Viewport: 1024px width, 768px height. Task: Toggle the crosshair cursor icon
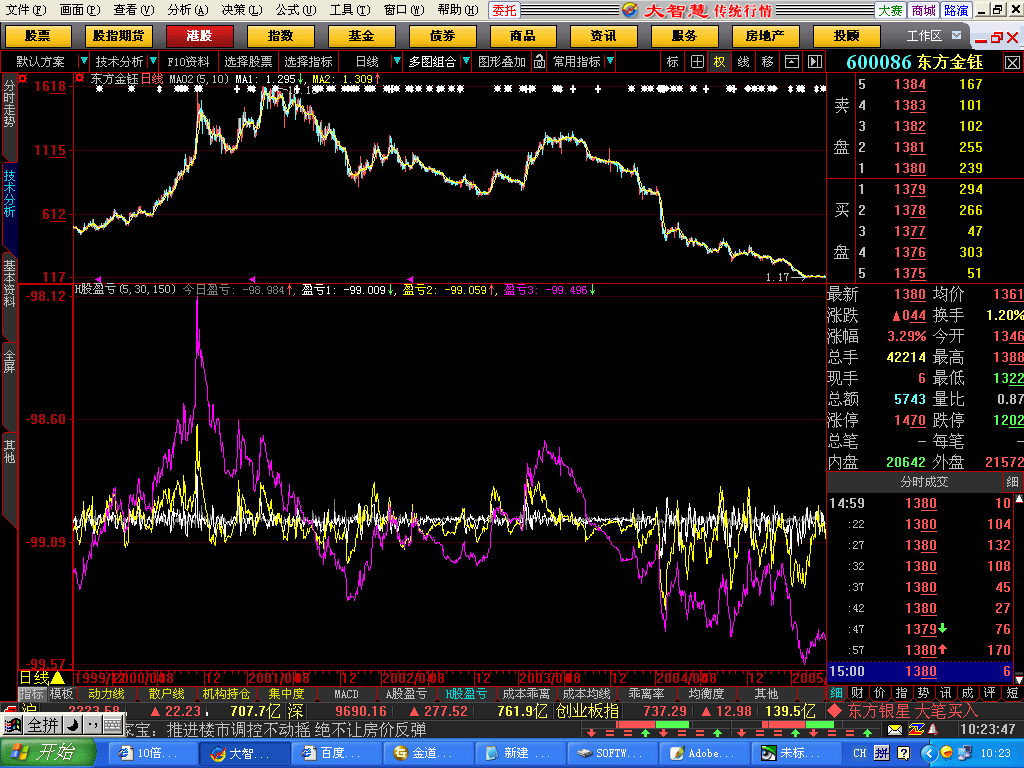697,61
